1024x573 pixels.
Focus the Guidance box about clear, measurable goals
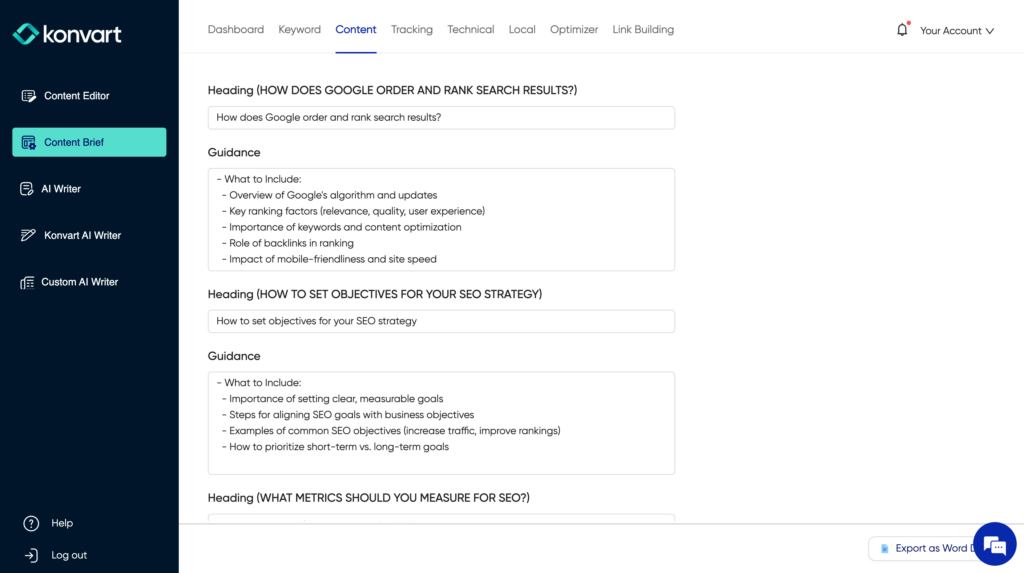(x=441, y=423)
